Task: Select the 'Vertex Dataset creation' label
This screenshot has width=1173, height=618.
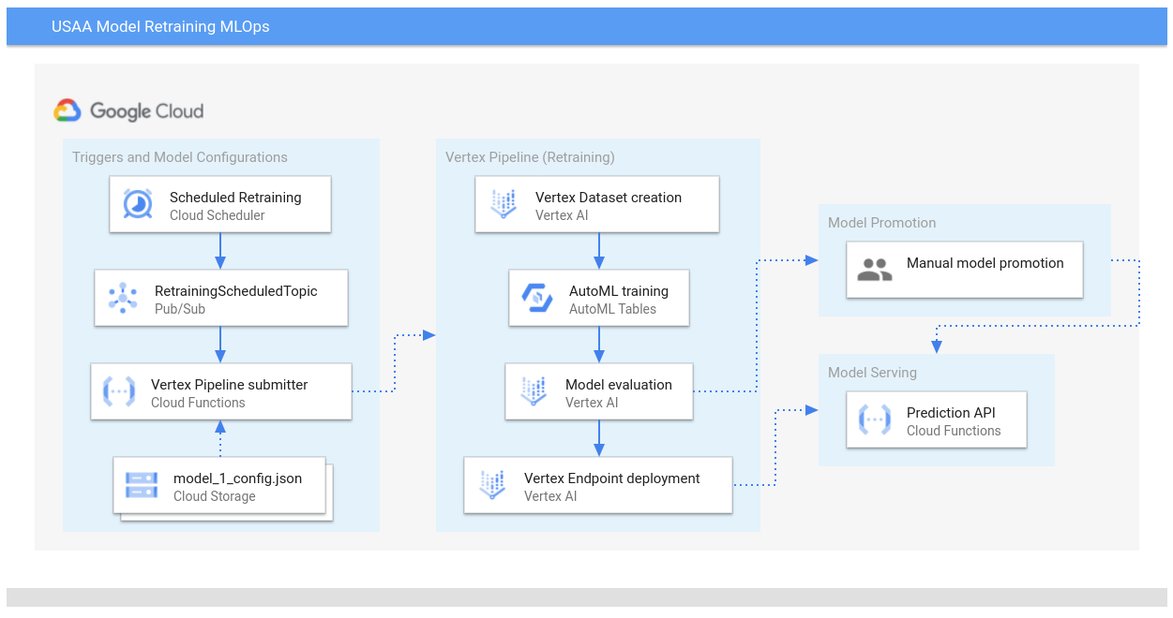Action: pyautogui.click(x=609, y=198)
